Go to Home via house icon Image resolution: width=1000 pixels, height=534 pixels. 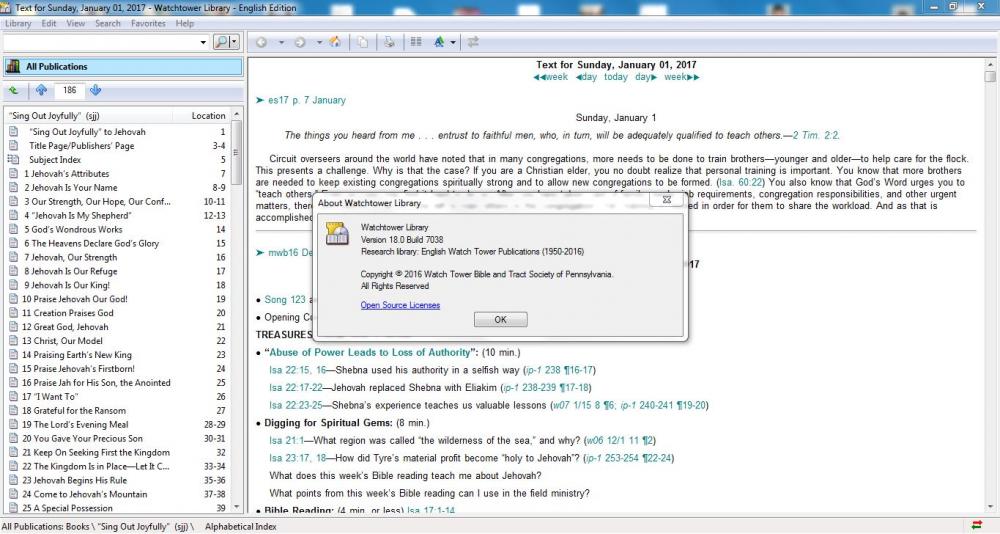pyautogui.click(x=335, y=42)
